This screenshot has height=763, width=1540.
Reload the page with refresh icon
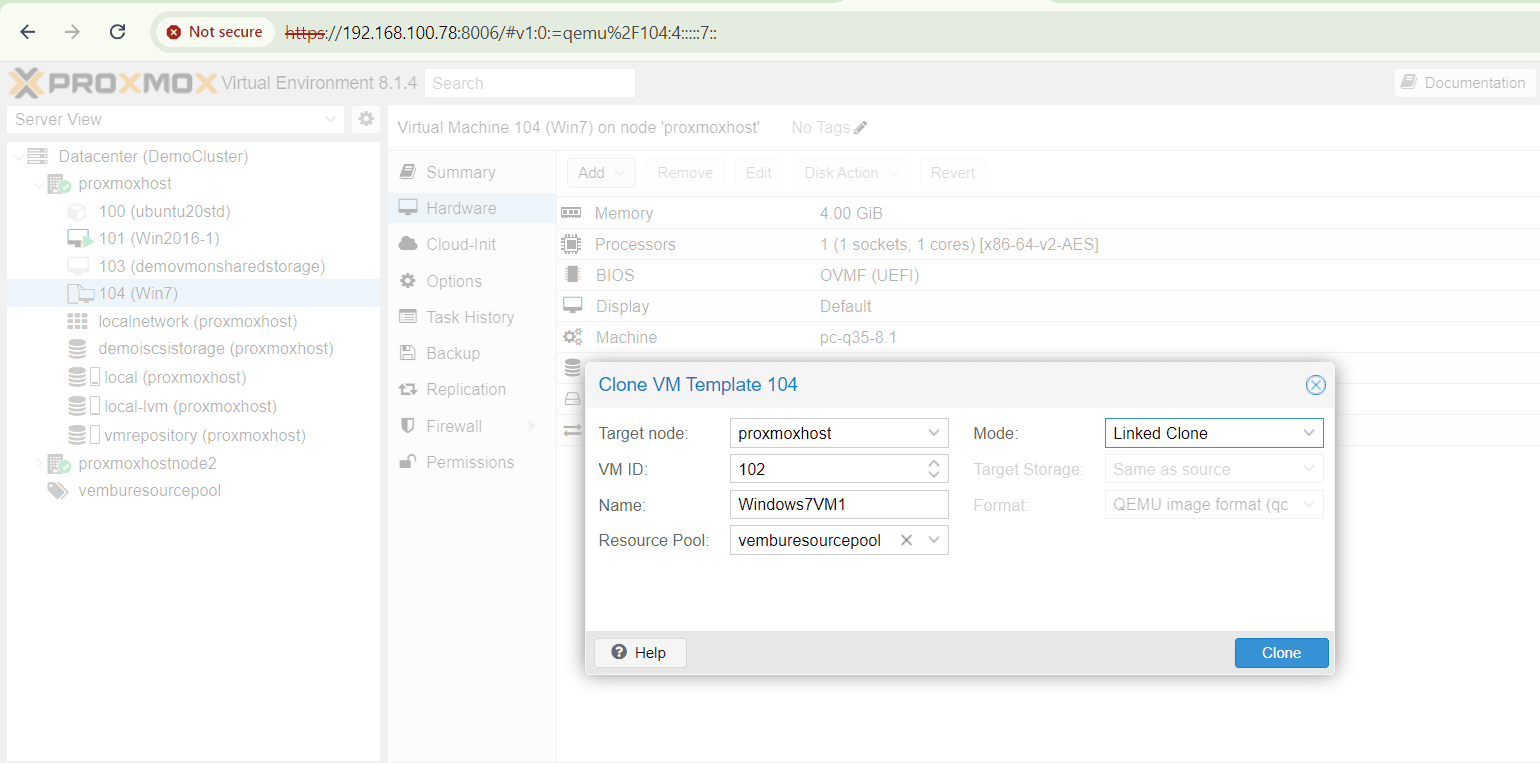click(117, 32)
